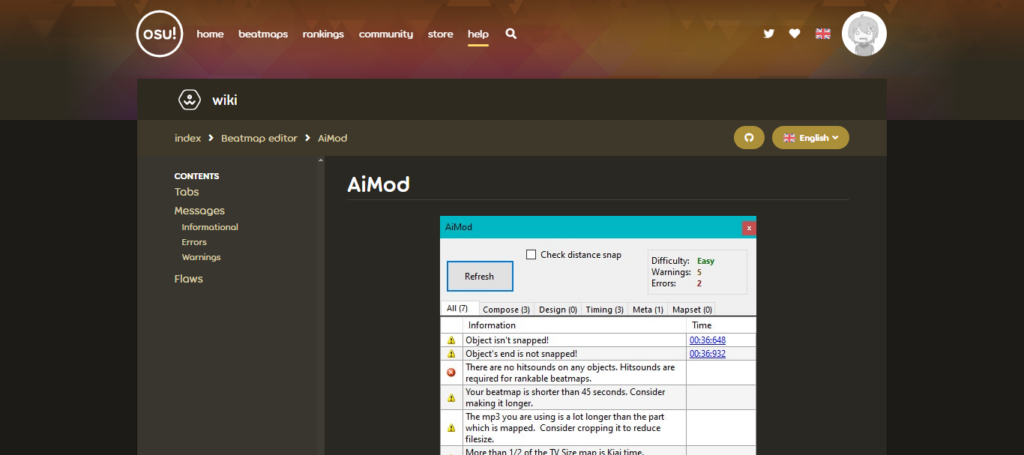Open the community menu
This screenshot has height=455, width=1024.
pos(385,34)
